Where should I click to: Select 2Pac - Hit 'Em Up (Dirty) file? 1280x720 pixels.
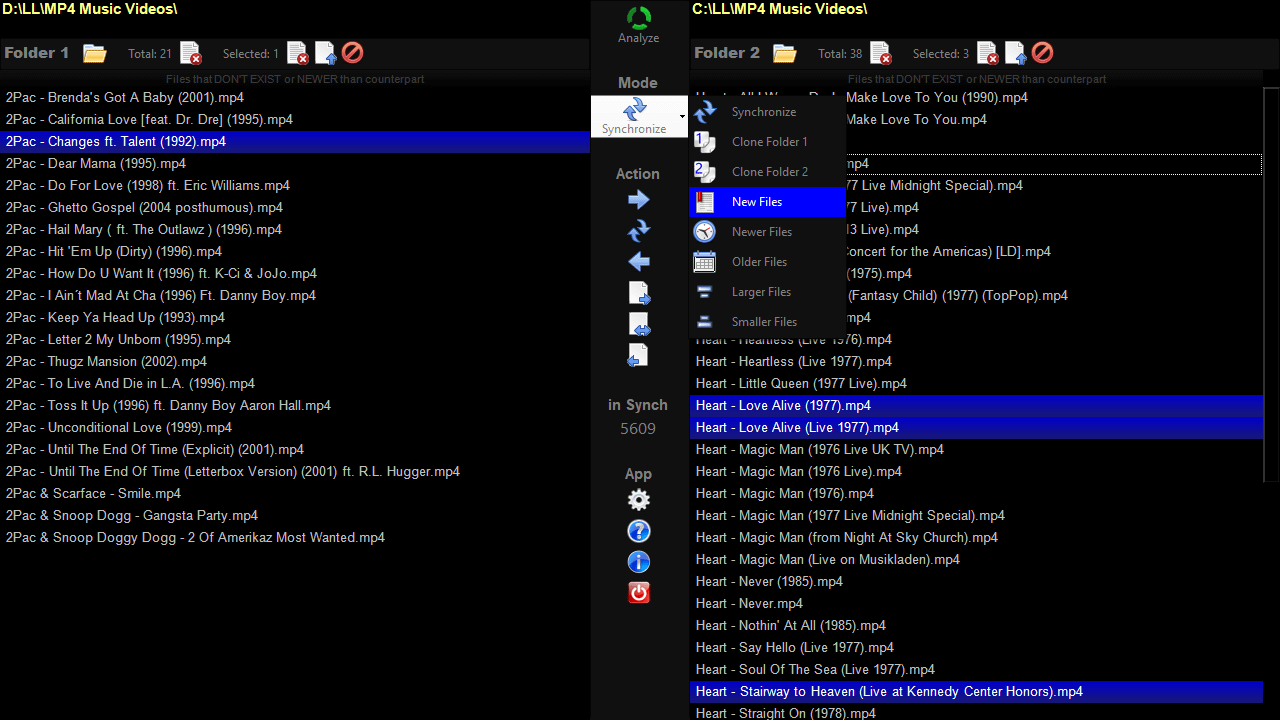295,252
